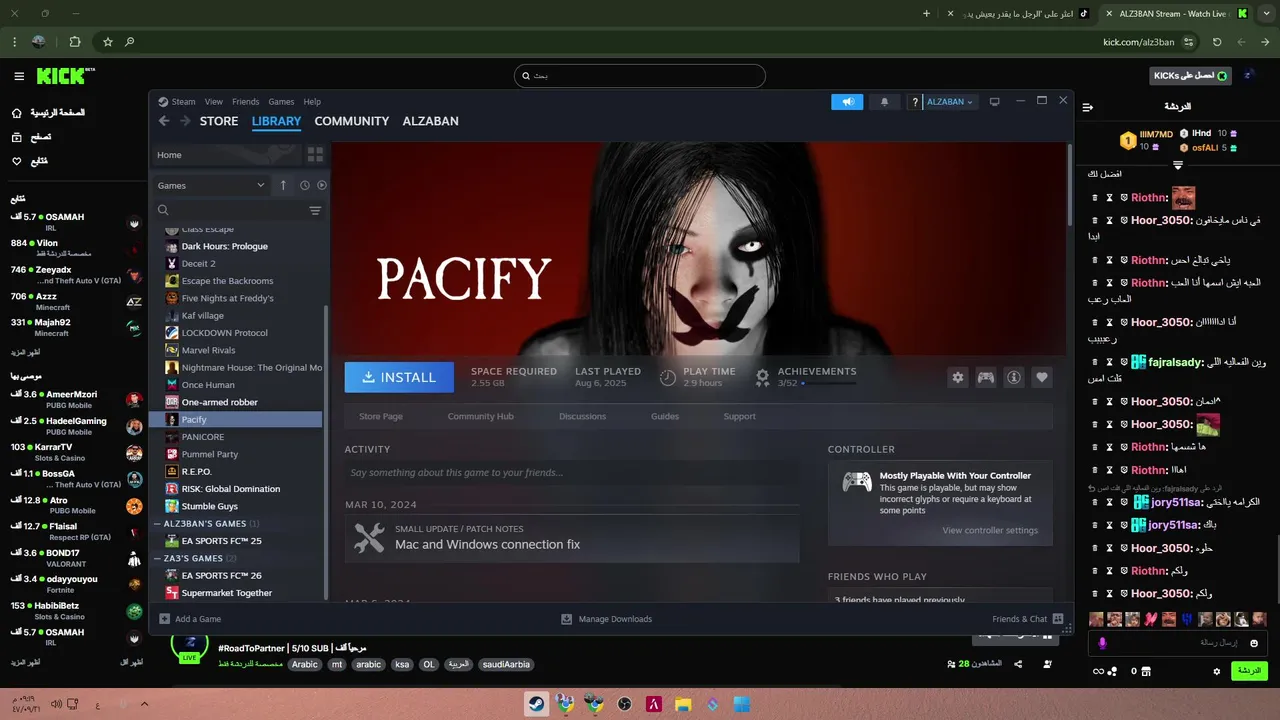This screenshot has height=720, width=1280.
Task: Click the activity say-something field
Action: pyautogui.click(x=572, y=473)
